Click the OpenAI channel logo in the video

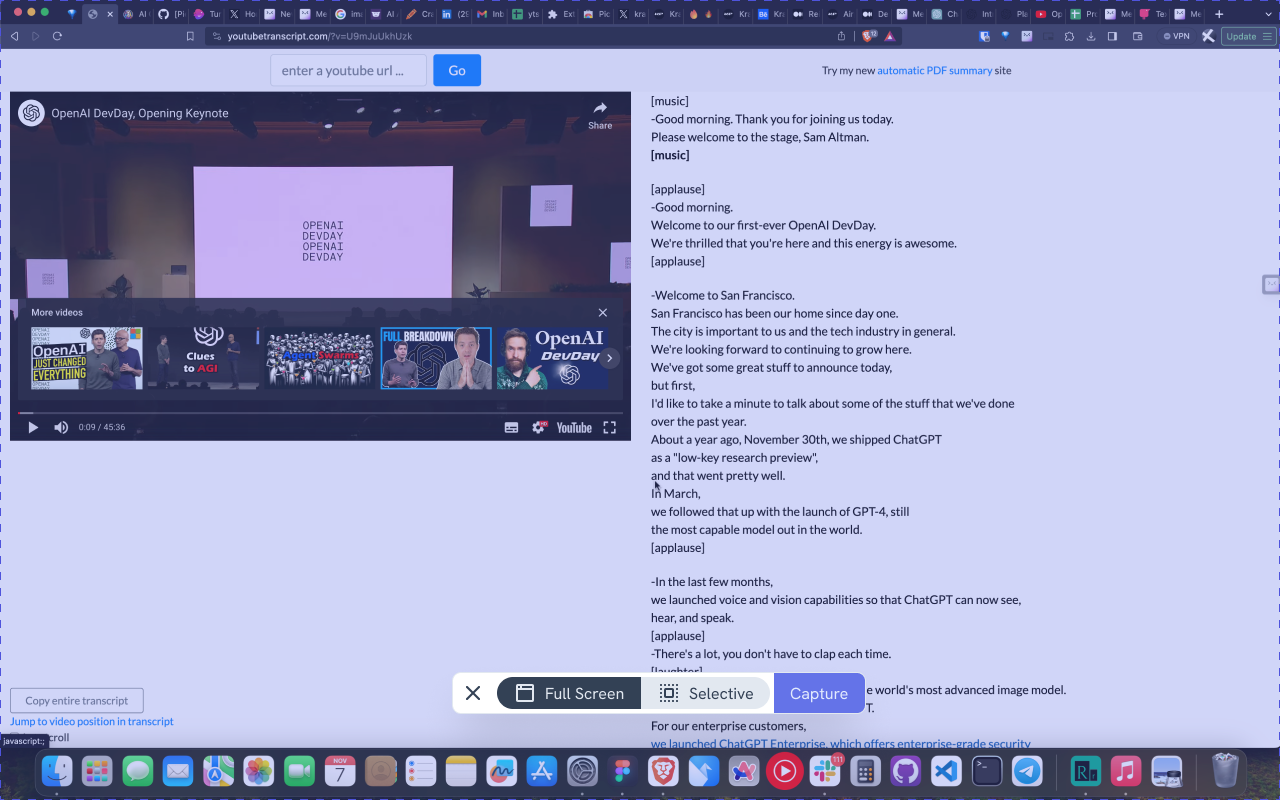point(30,113)
